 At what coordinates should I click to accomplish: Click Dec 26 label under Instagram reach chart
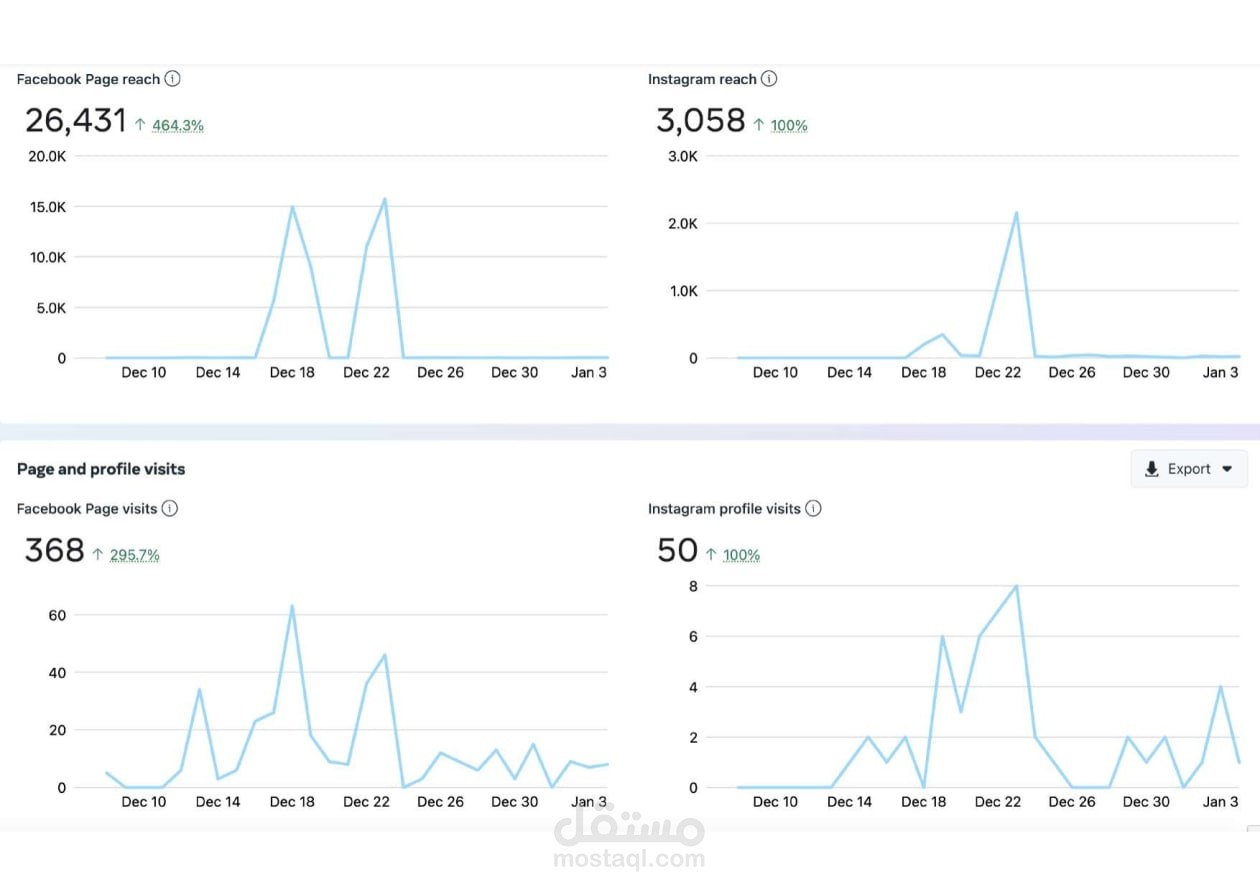click(x=1072, y=372)
